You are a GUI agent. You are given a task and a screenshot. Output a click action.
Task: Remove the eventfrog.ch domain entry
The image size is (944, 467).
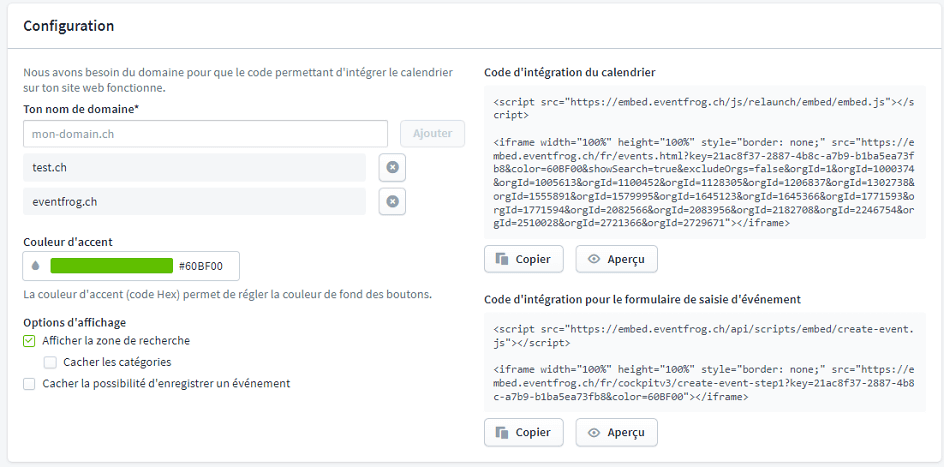pyautogui.click(x=392, y=202)
